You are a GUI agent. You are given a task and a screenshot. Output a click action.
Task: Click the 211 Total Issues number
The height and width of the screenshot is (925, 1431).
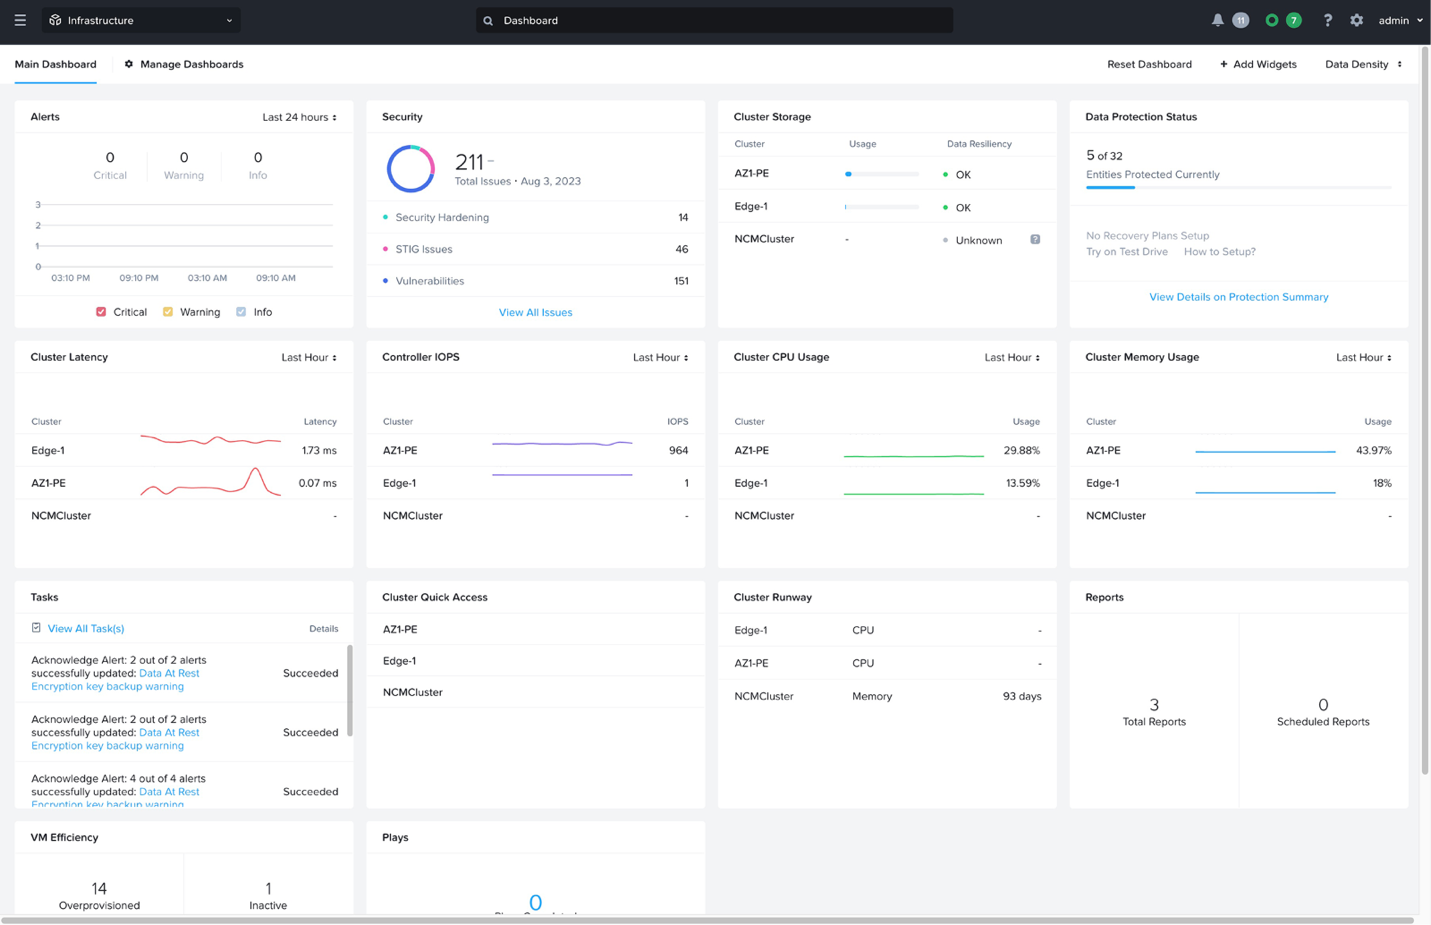(x=469, y=161)
